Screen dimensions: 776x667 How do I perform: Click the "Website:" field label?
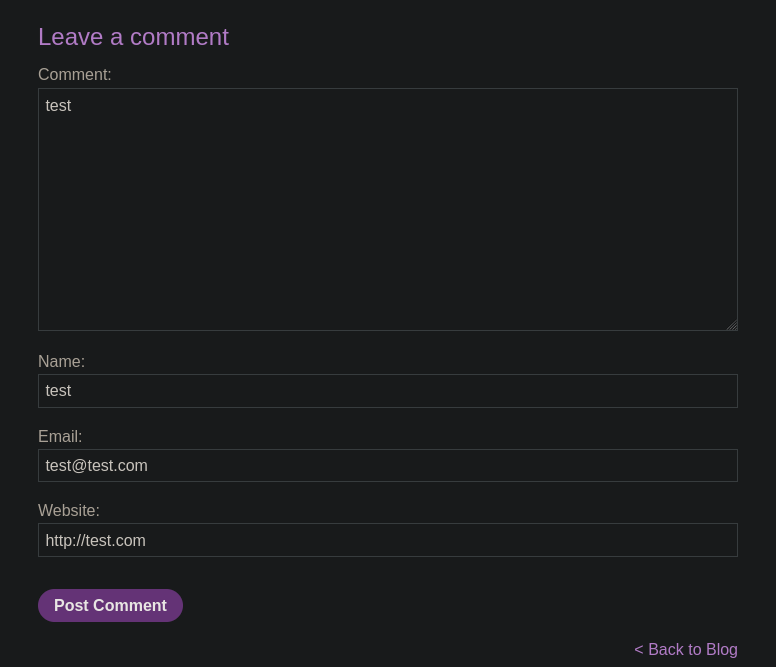pos(69,511)
